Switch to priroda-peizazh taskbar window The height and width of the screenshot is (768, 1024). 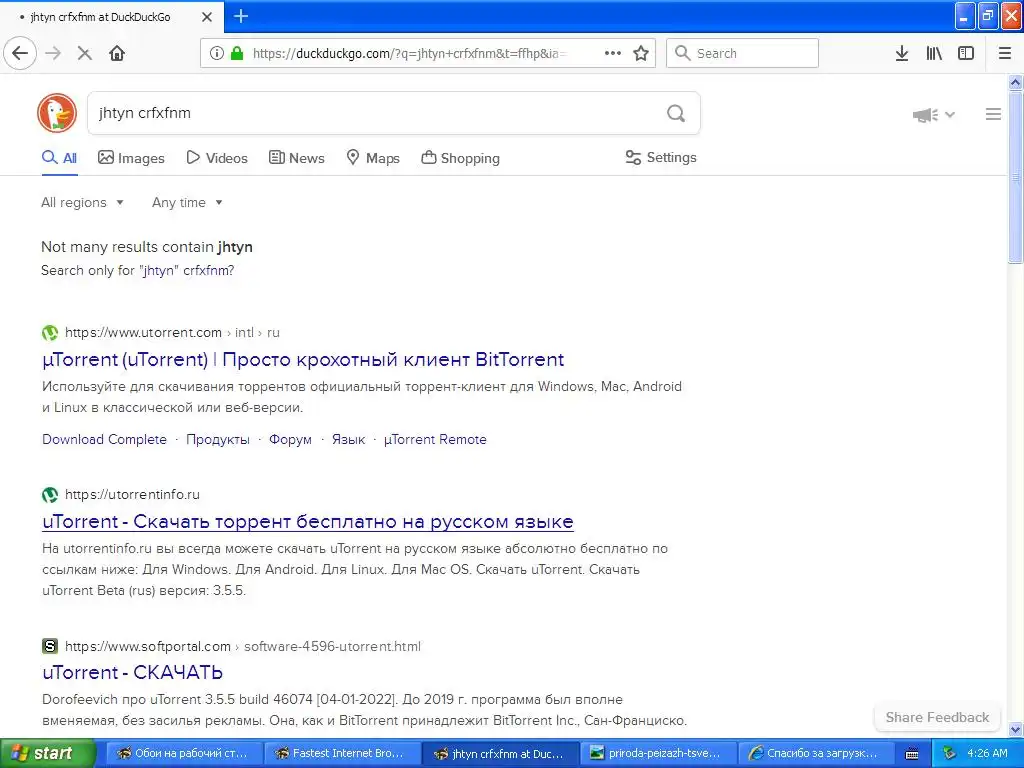coord(658,753)
